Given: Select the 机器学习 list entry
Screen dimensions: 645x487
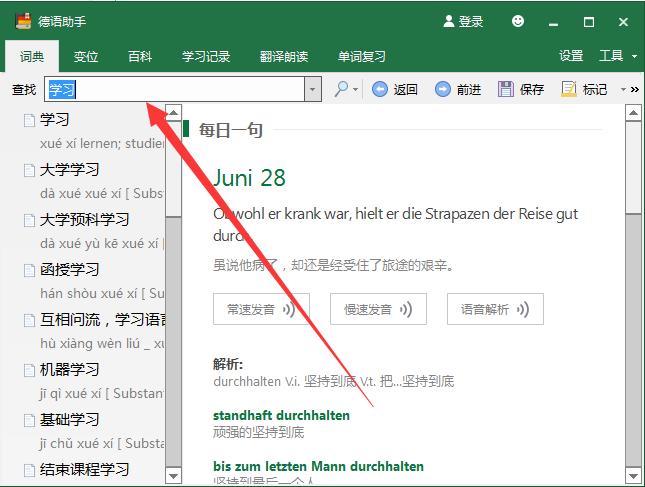Looking at the screenshot, I should (x=69, y=370).
